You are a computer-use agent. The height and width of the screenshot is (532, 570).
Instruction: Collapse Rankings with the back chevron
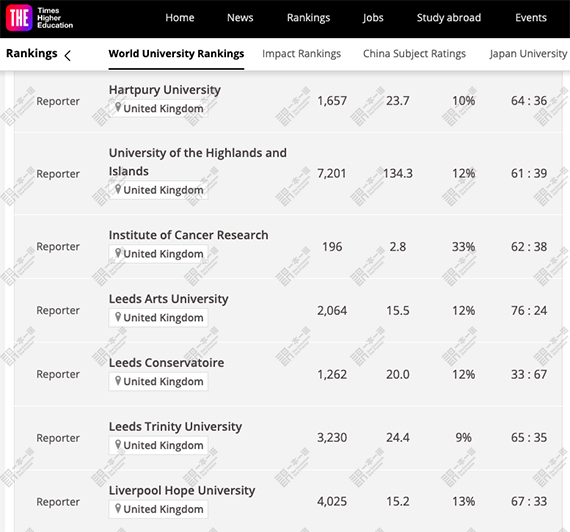[x=68, y=56]
